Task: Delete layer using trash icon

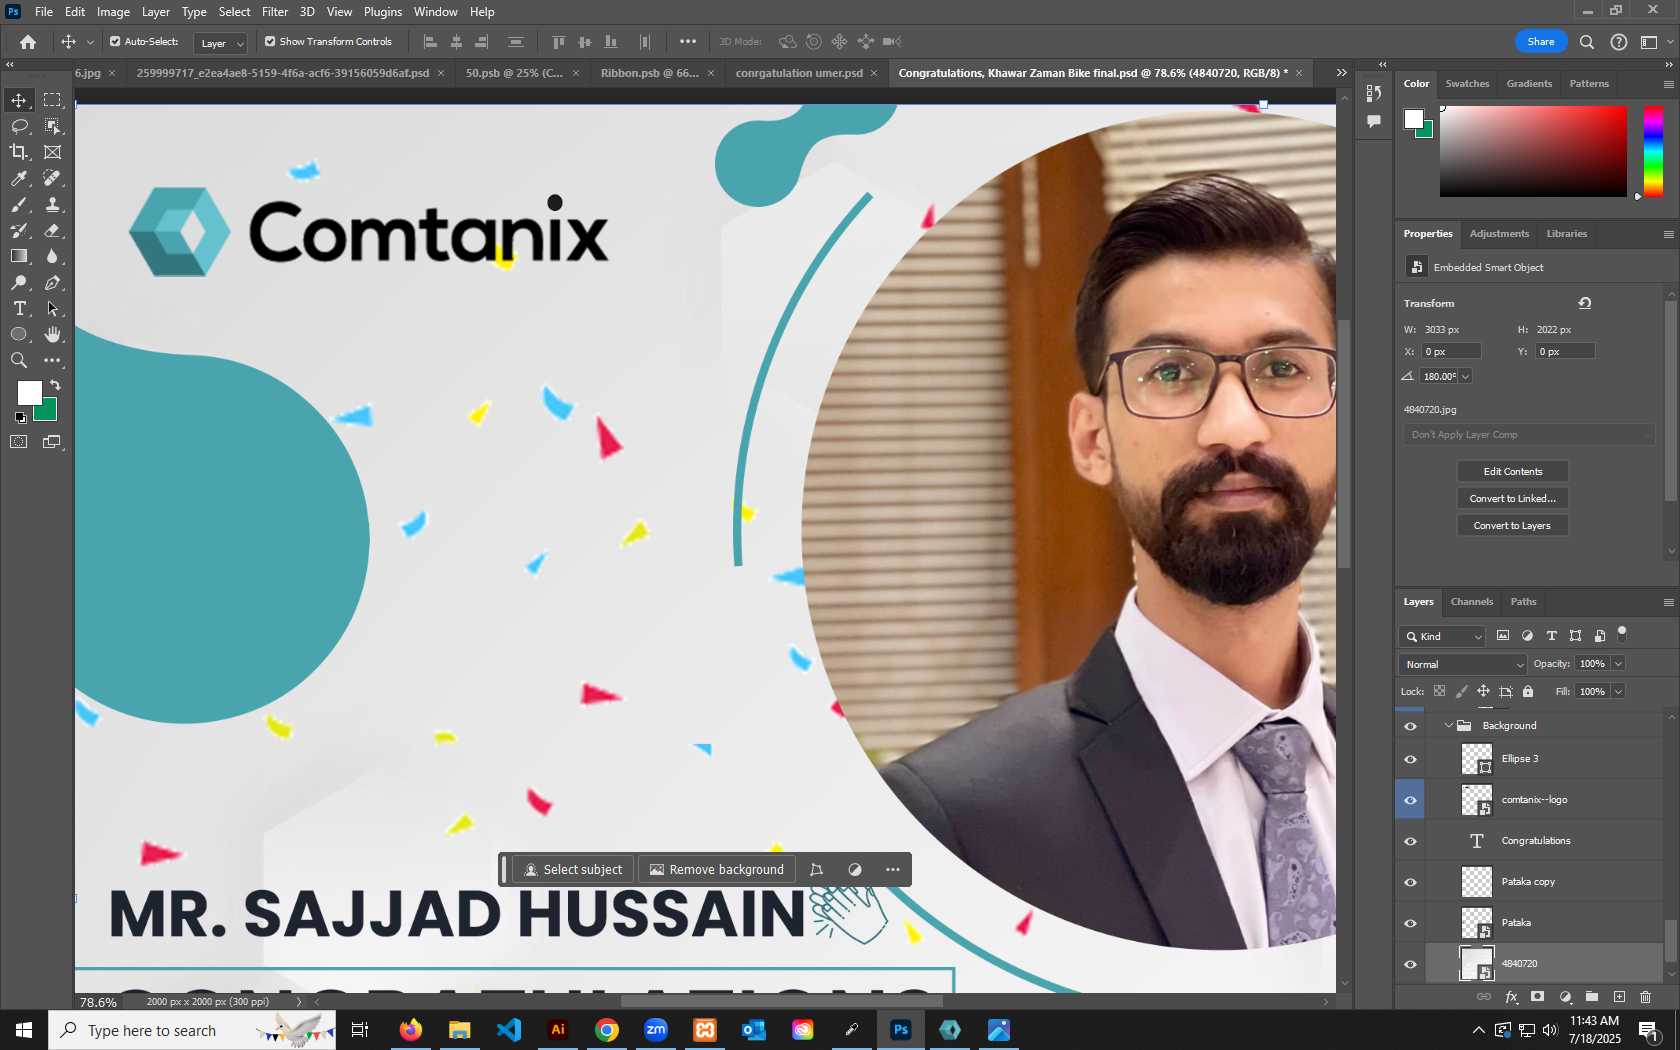Action: [x=1646, y=997]
